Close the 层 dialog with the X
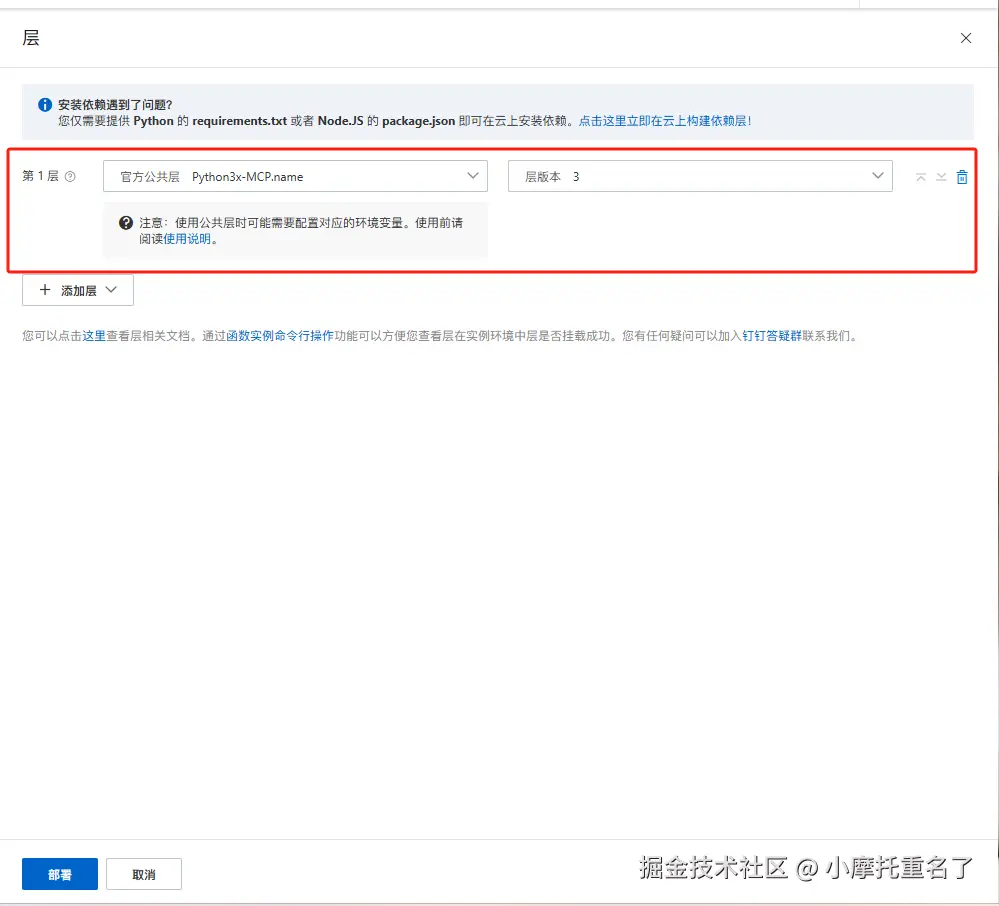 pyautogui.click(x=965, y=38)
